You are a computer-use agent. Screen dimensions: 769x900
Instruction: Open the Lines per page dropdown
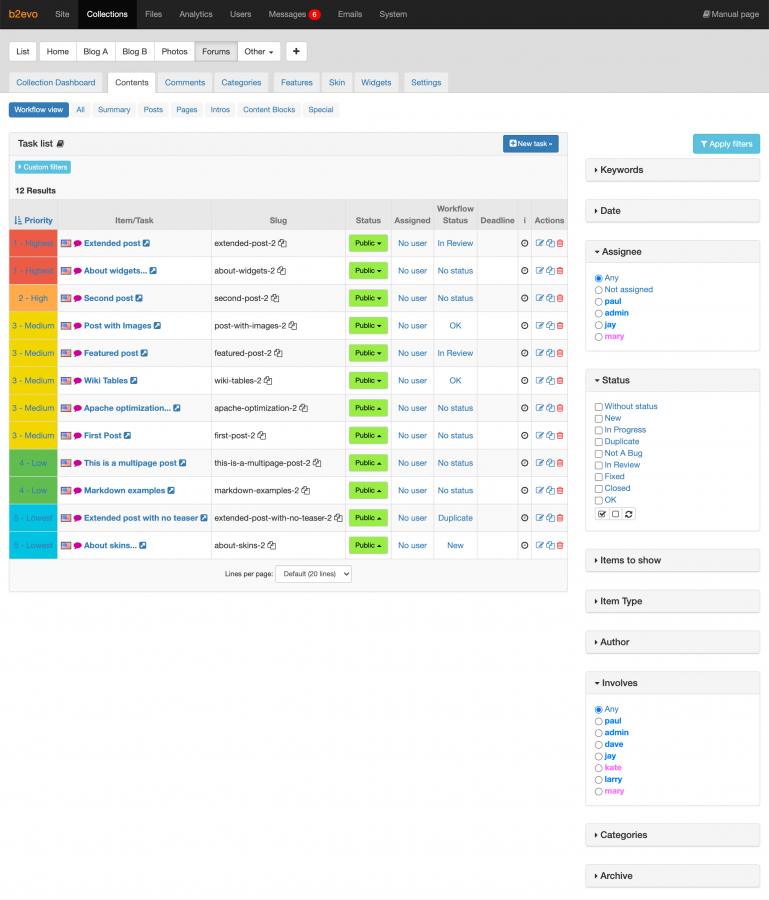click(313, 574)
